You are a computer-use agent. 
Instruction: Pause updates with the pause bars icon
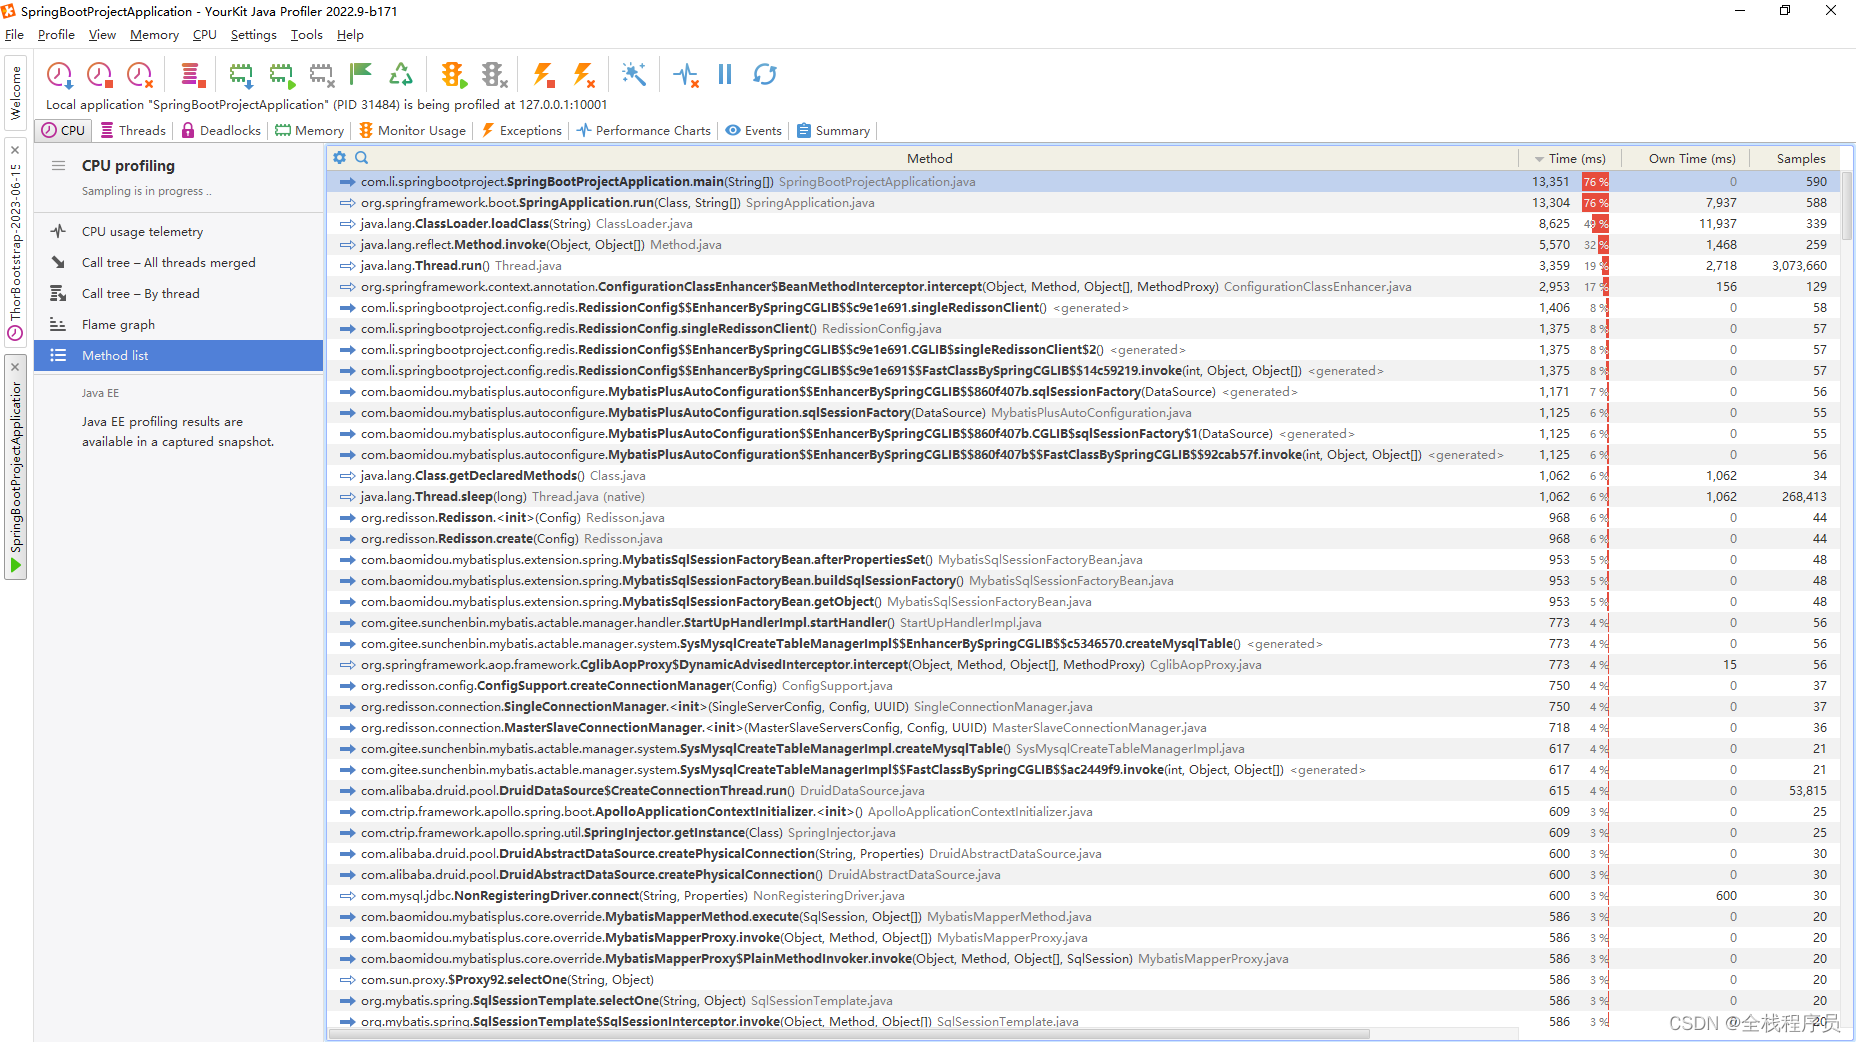(725, 75)
